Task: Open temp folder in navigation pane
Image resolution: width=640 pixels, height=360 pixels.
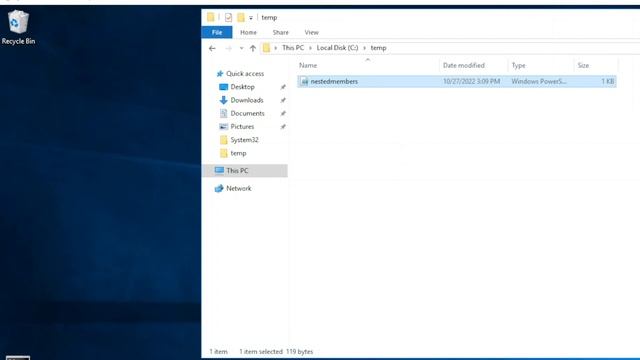Action: coord(238,153)
